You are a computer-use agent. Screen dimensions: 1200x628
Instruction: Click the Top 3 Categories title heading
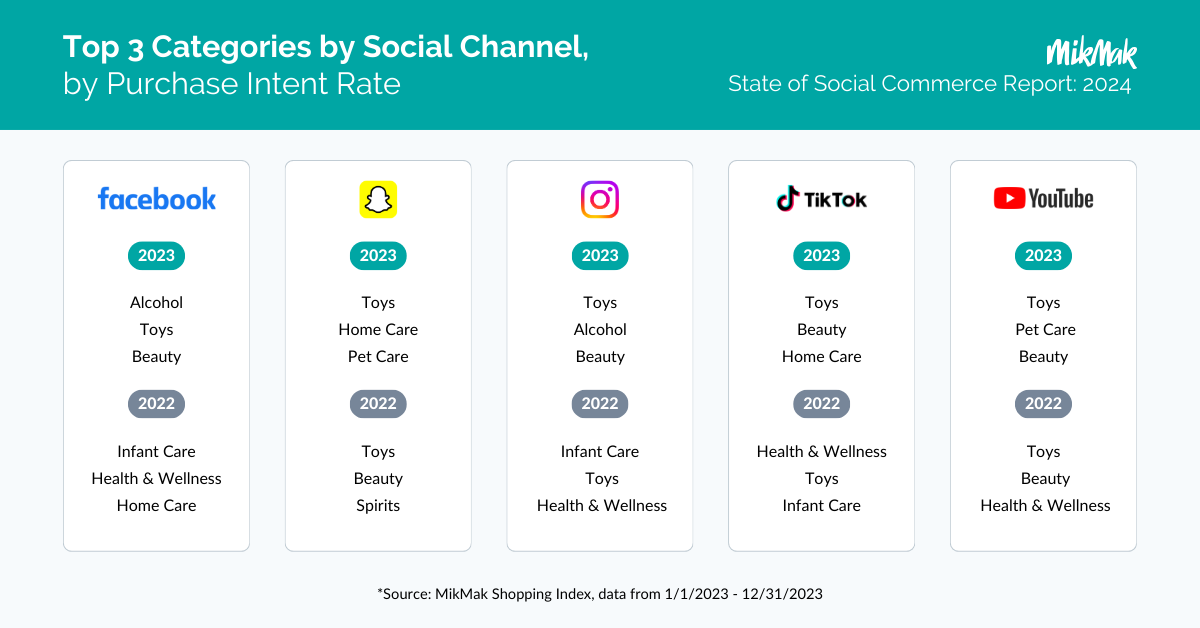tap(326, 47)
